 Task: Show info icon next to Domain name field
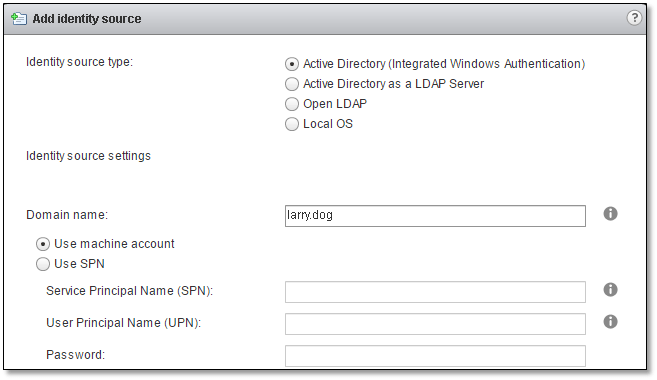click(x=610, y=214)
